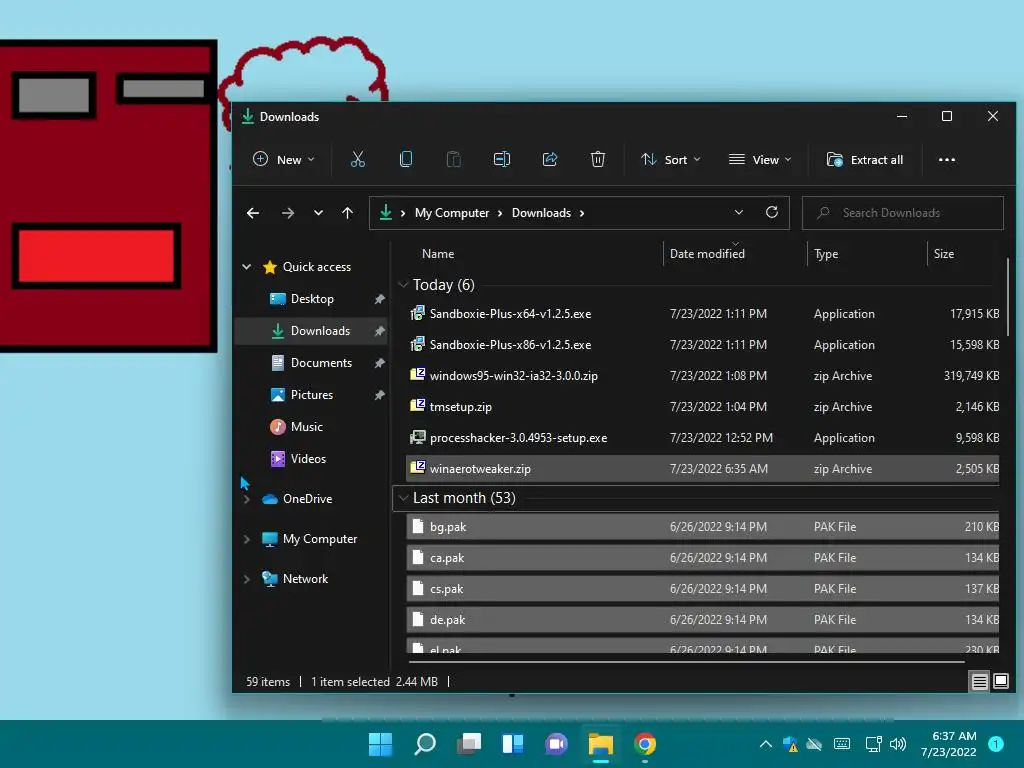
Task: Show hidden system tray icons
Action: pyautogui.click(x=765, y=744)
